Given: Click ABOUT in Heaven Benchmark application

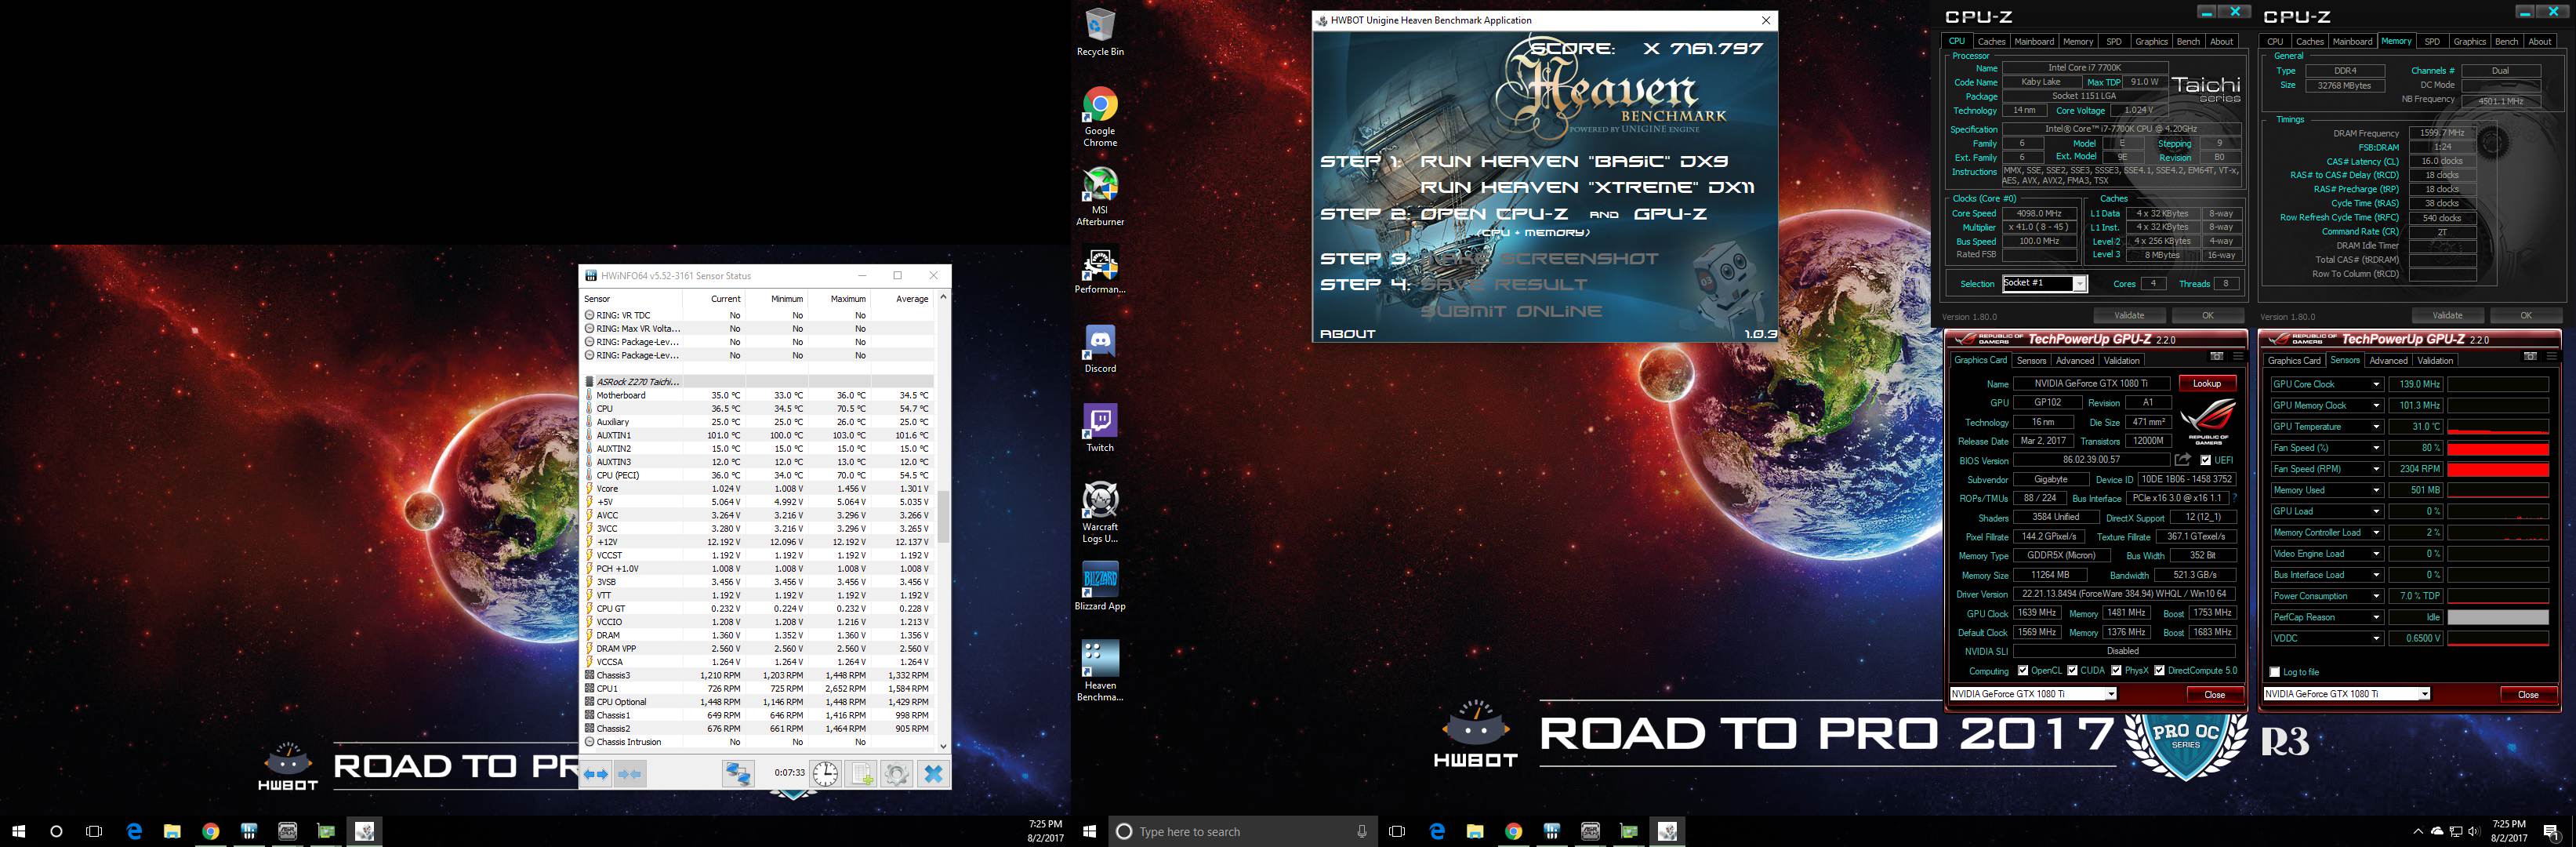Looking at the screenshot, I should coord(1347,334).
